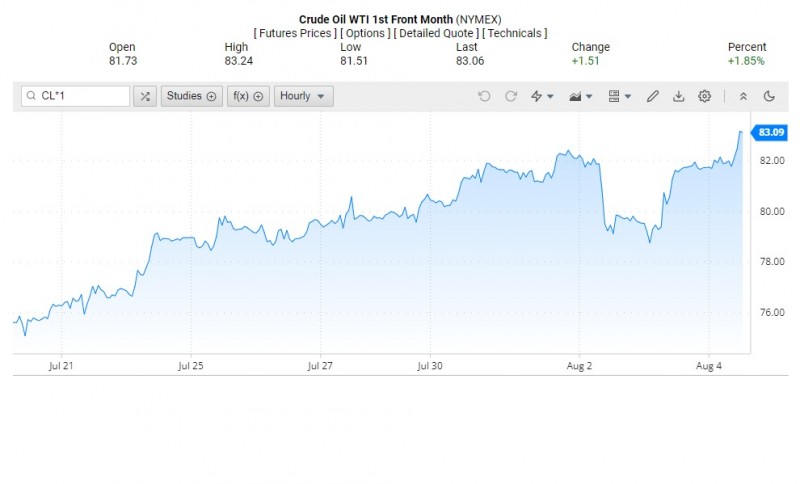The image size is (800, 484).
Task: Open the lightning bolt events dropdown
Action: (x=542, y=96)
